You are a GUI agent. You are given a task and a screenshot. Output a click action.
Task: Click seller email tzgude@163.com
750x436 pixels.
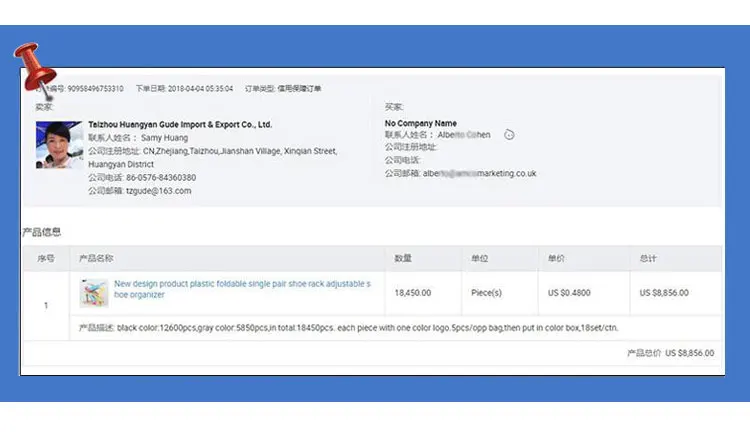[x=158, y=191]
